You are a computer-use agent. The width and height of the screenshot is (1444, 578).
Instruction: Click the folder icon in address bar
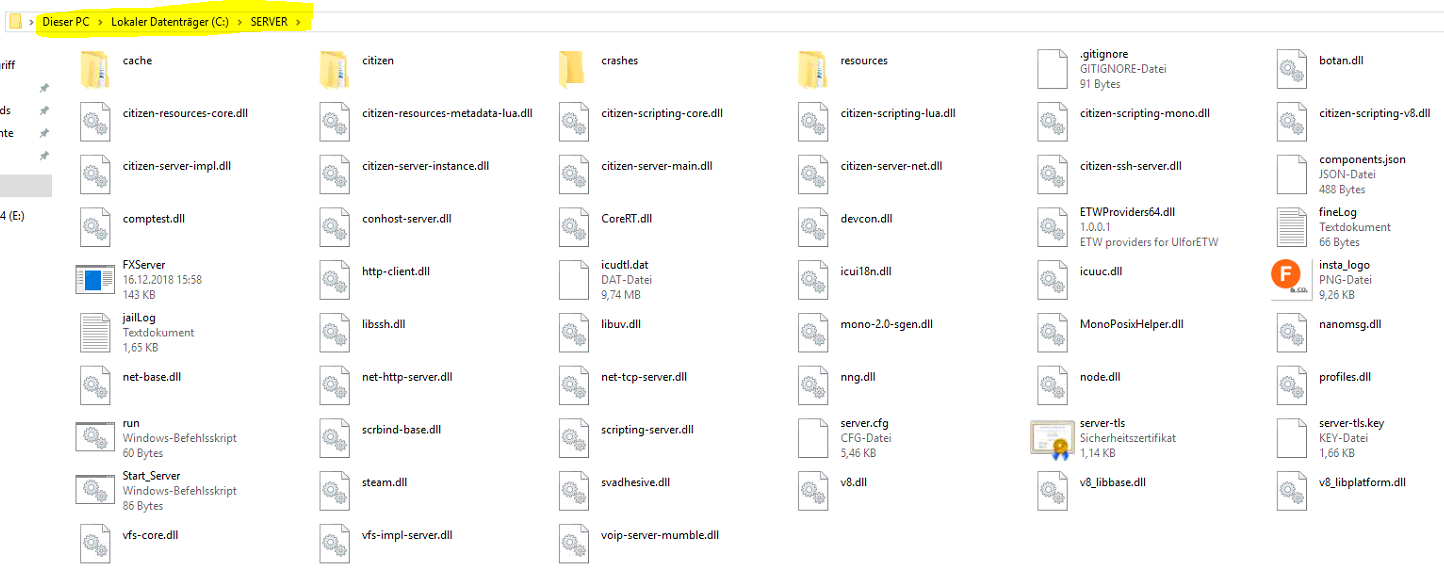click(15, 21)
